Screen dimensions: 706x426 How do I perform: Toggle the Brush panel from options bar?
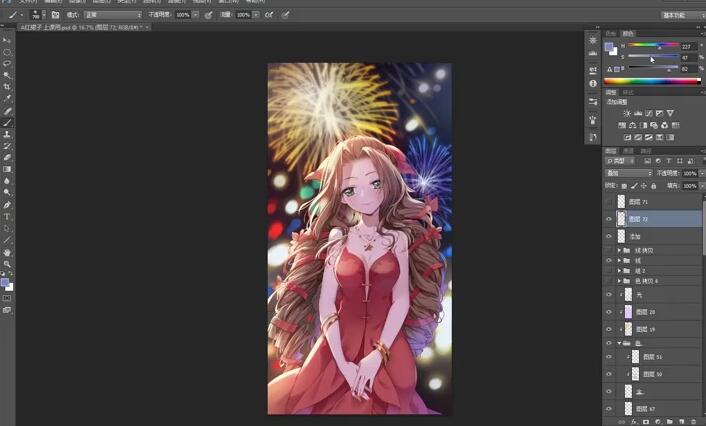(x=55, y=15)
